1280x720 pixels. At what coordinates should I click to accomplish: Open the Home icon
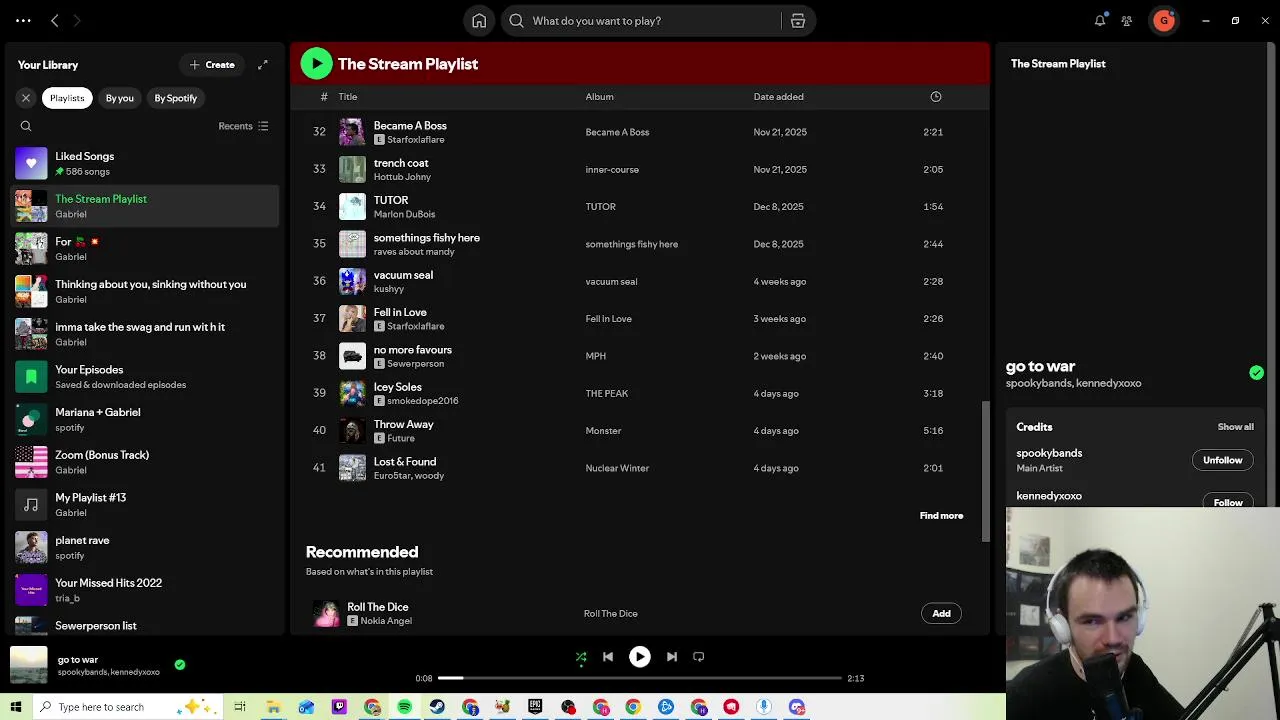click(x=479, y=20)
